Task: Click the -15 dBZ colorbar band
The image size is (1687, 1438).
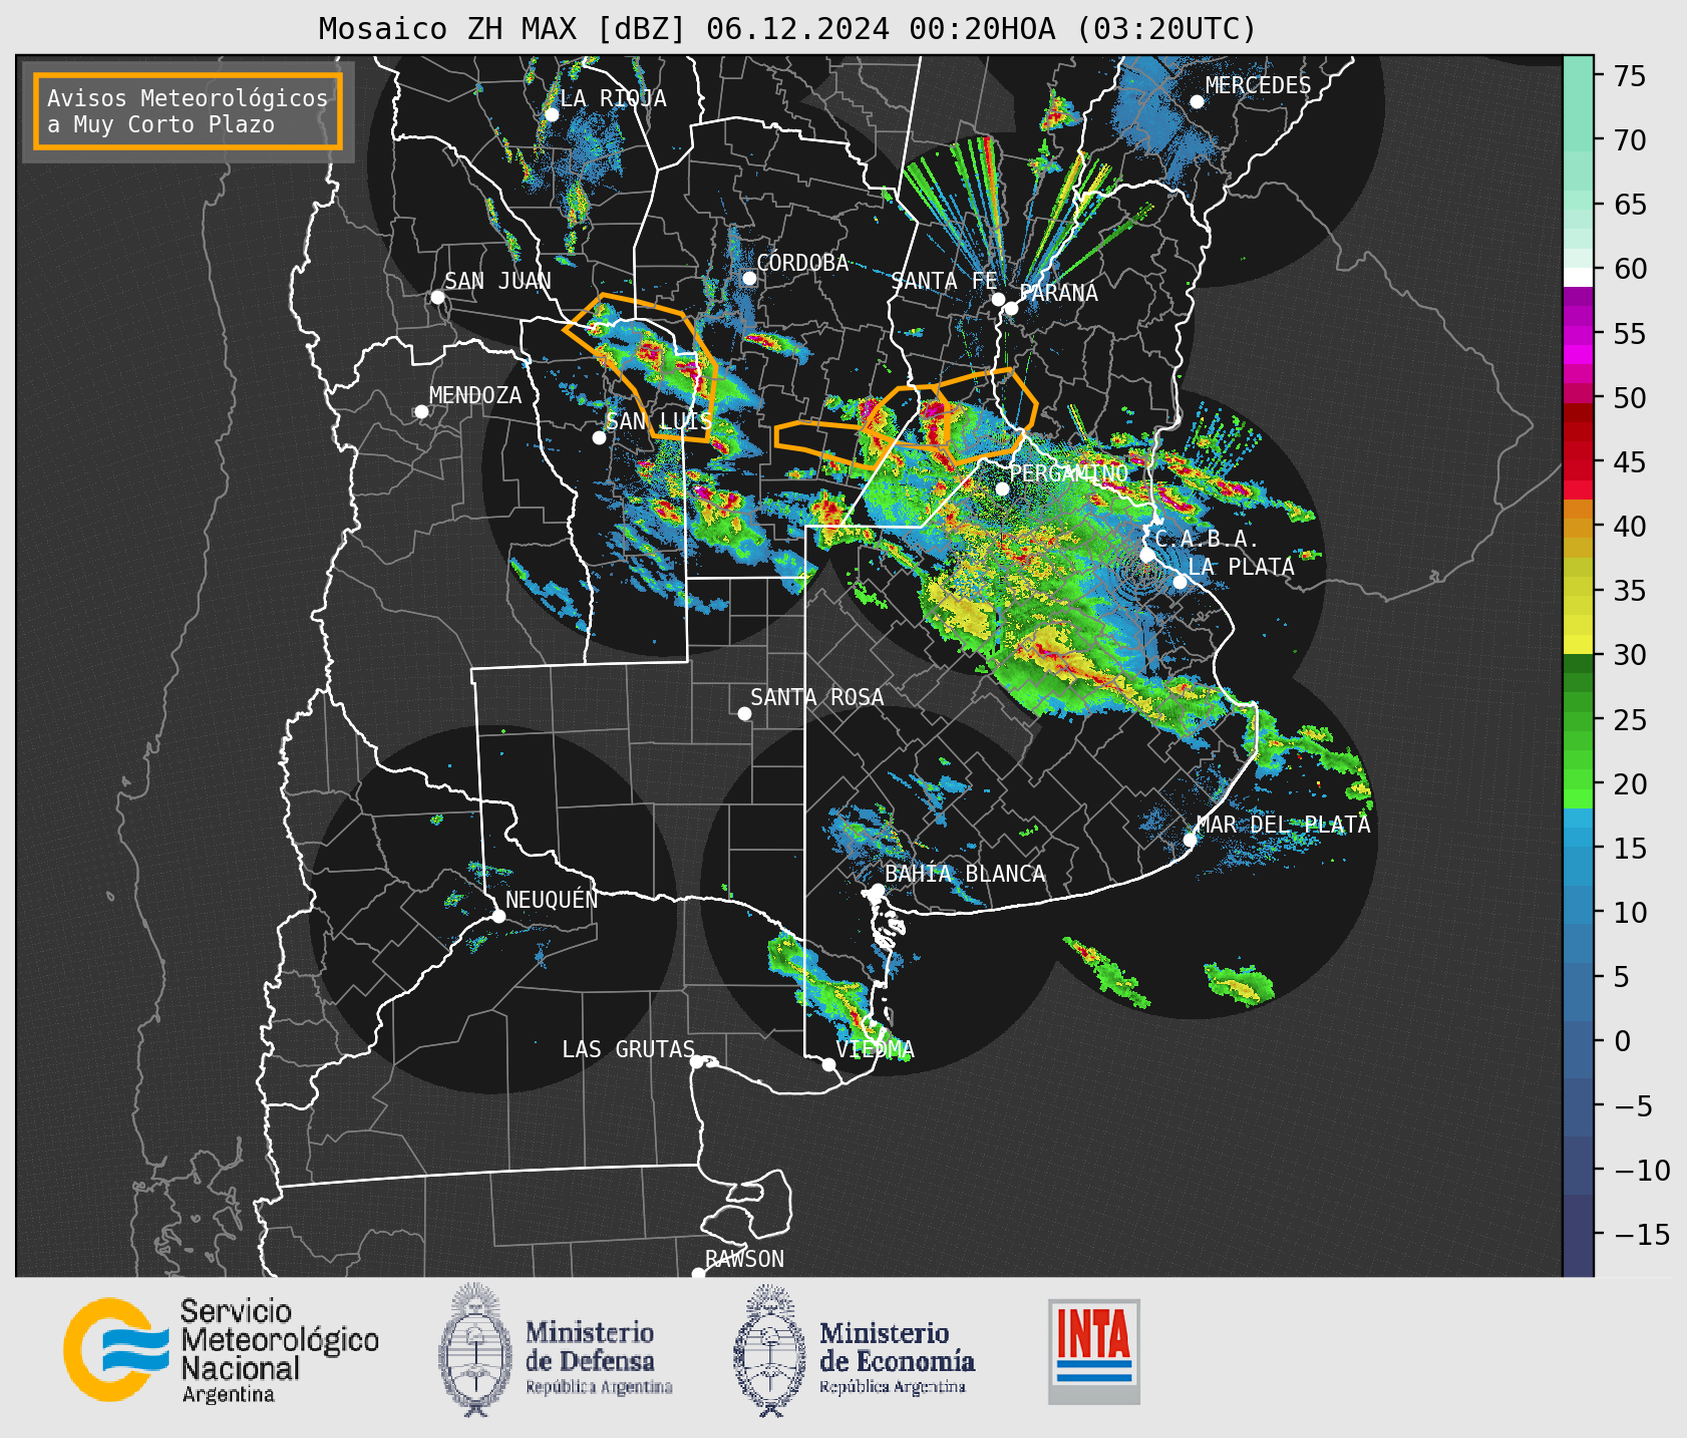Action: click(x=1578, y=1234)
